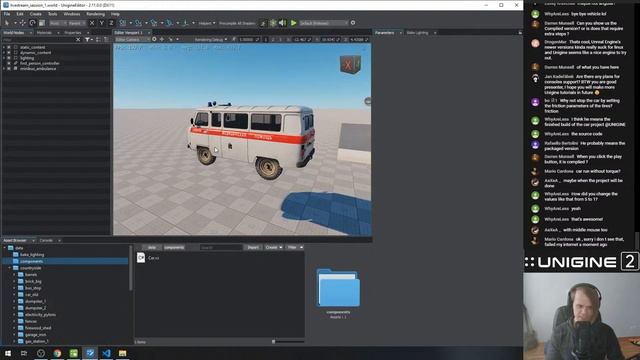Image resolution: width=640 pixels, height=360 pixels.
Task: Expand the static_content node
Action: (4, 47)
